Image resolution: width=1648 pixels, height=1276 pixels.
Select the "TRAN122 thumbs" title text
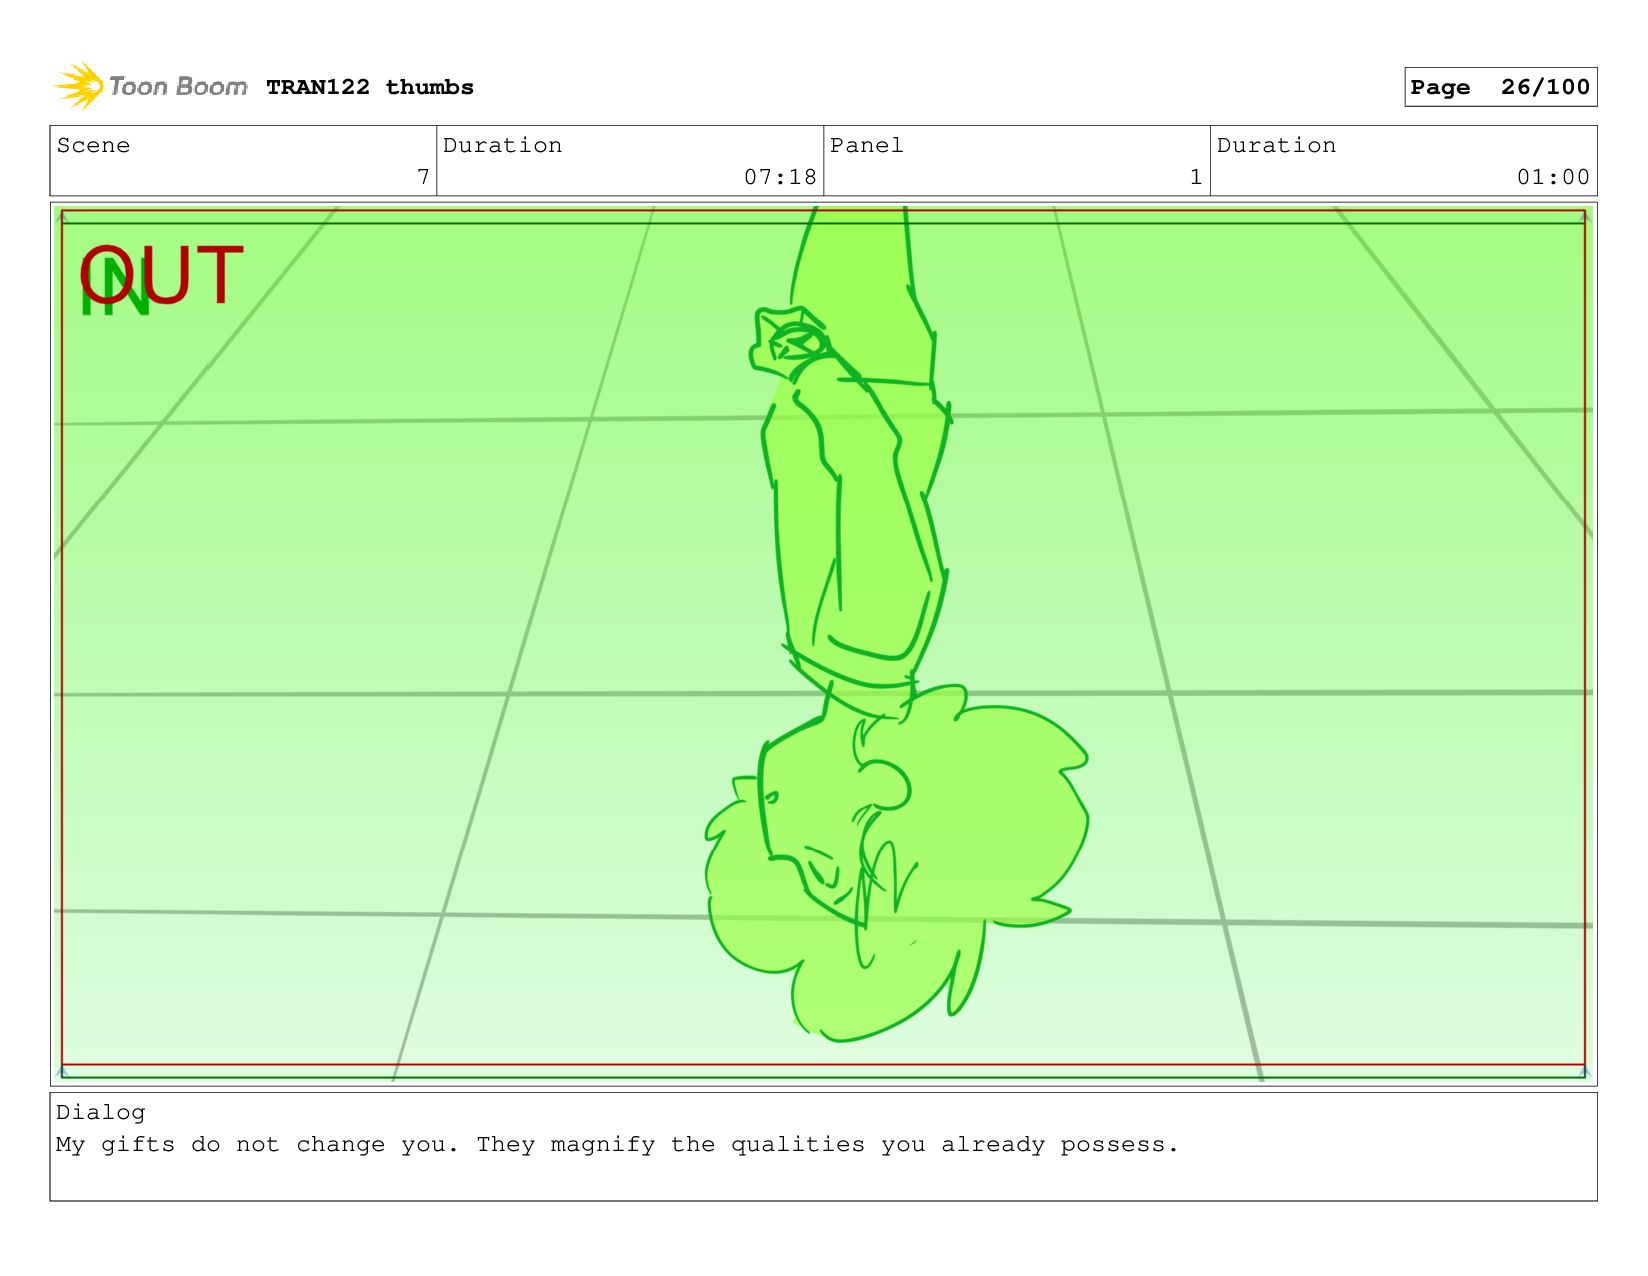(370, 87)
